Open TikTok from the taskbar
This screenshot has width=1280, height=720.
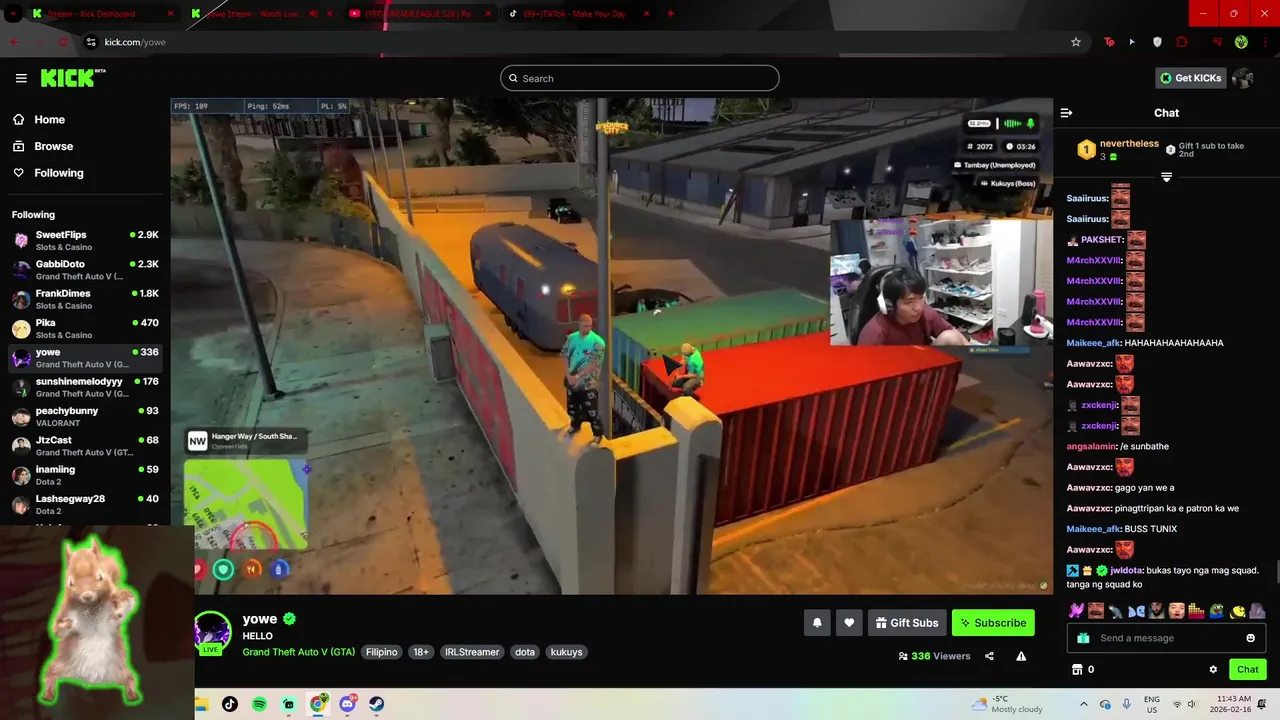(230, 704)
